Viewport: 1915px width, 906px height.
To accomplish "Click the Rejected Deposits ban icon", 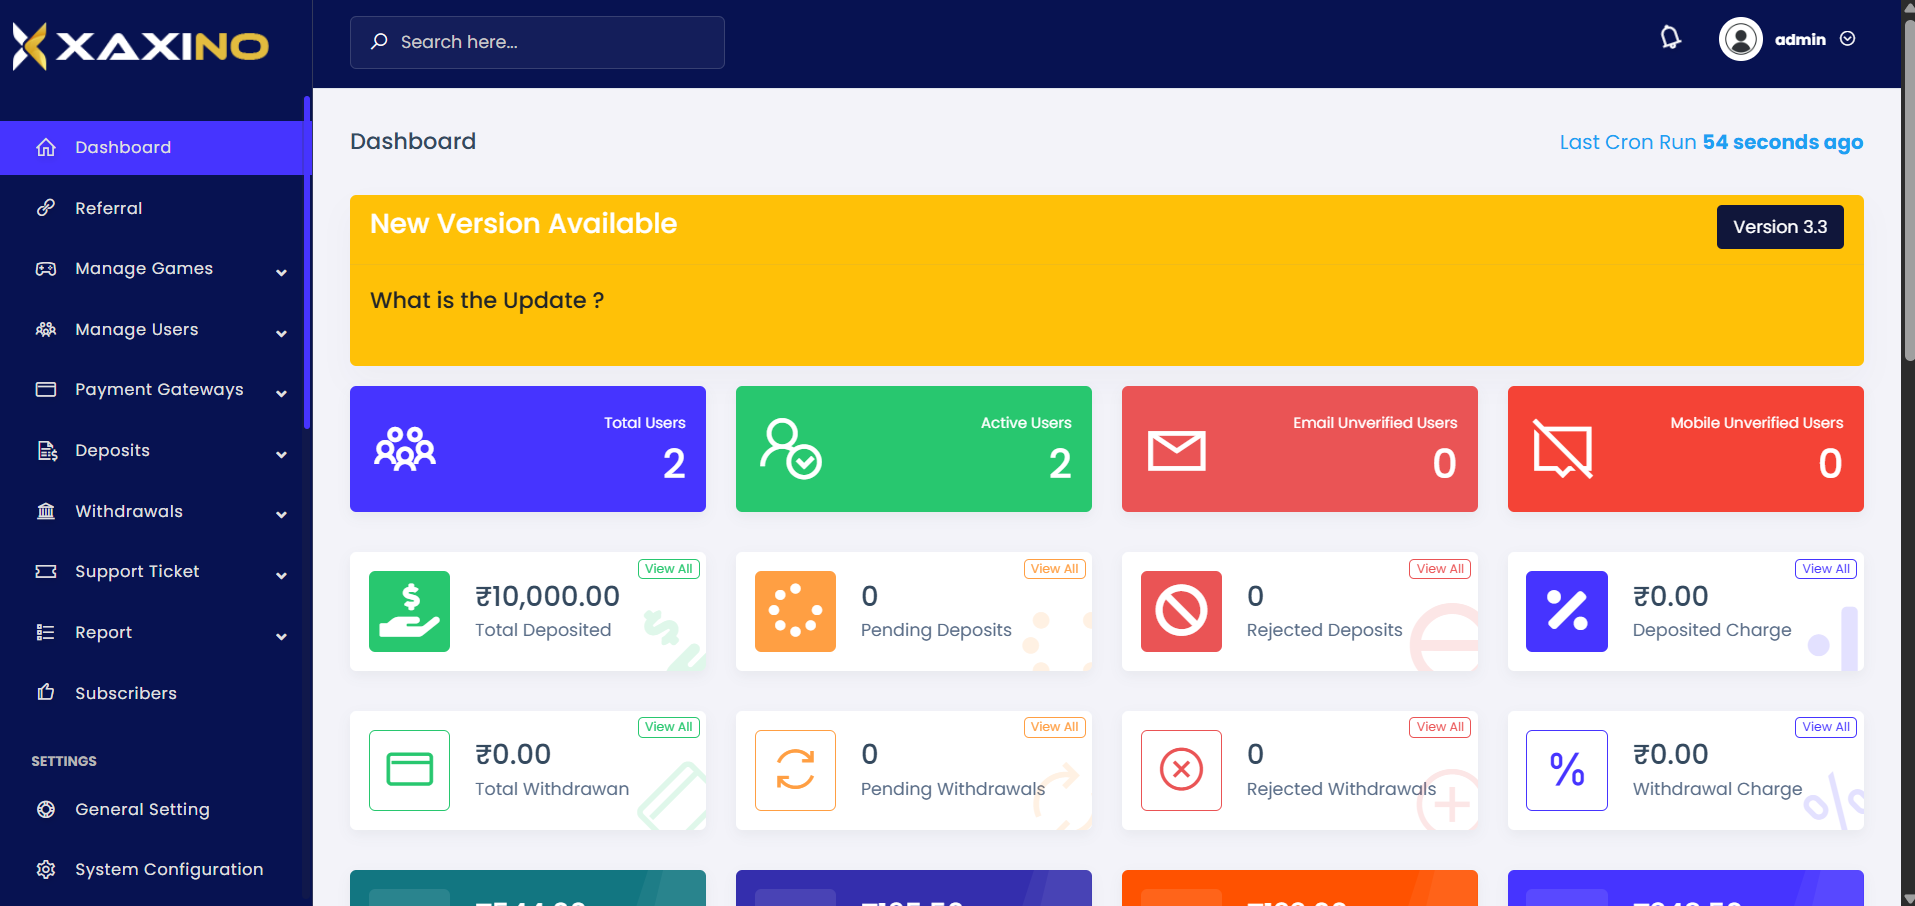I will click(1181, 611).
